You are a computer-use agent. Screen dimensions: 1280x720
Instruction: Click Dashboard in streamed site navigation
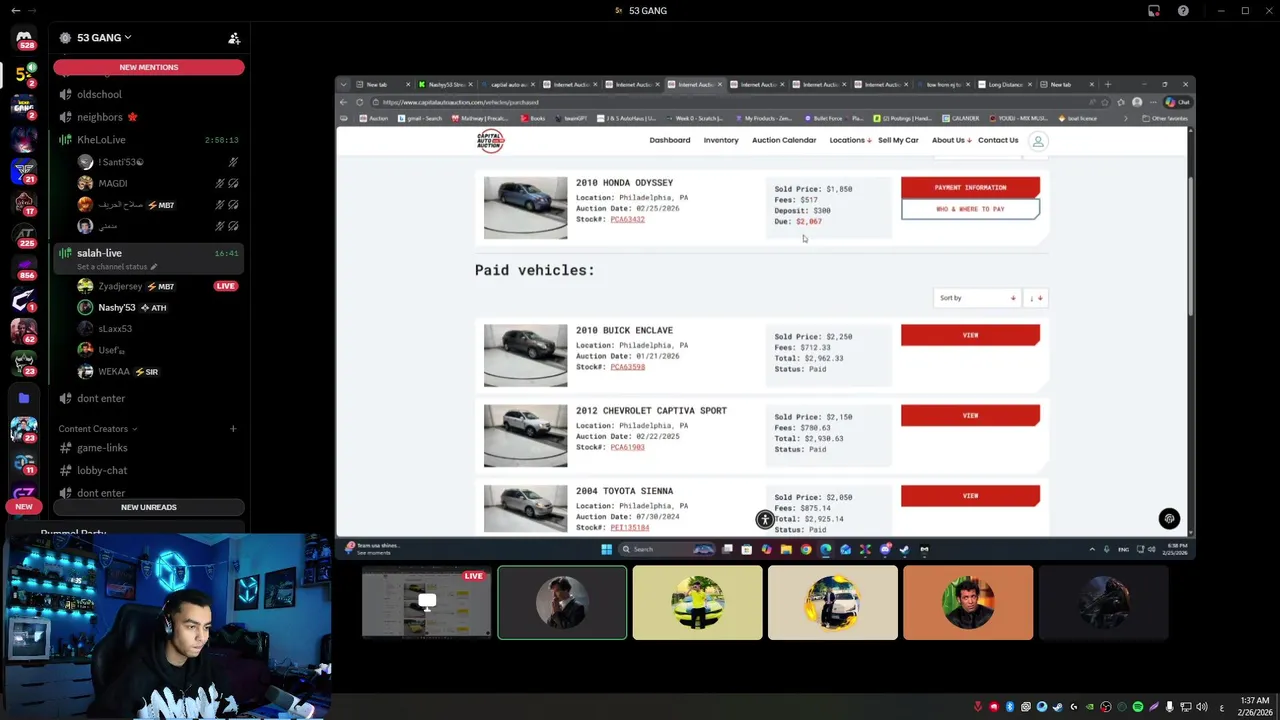point(670,140)
